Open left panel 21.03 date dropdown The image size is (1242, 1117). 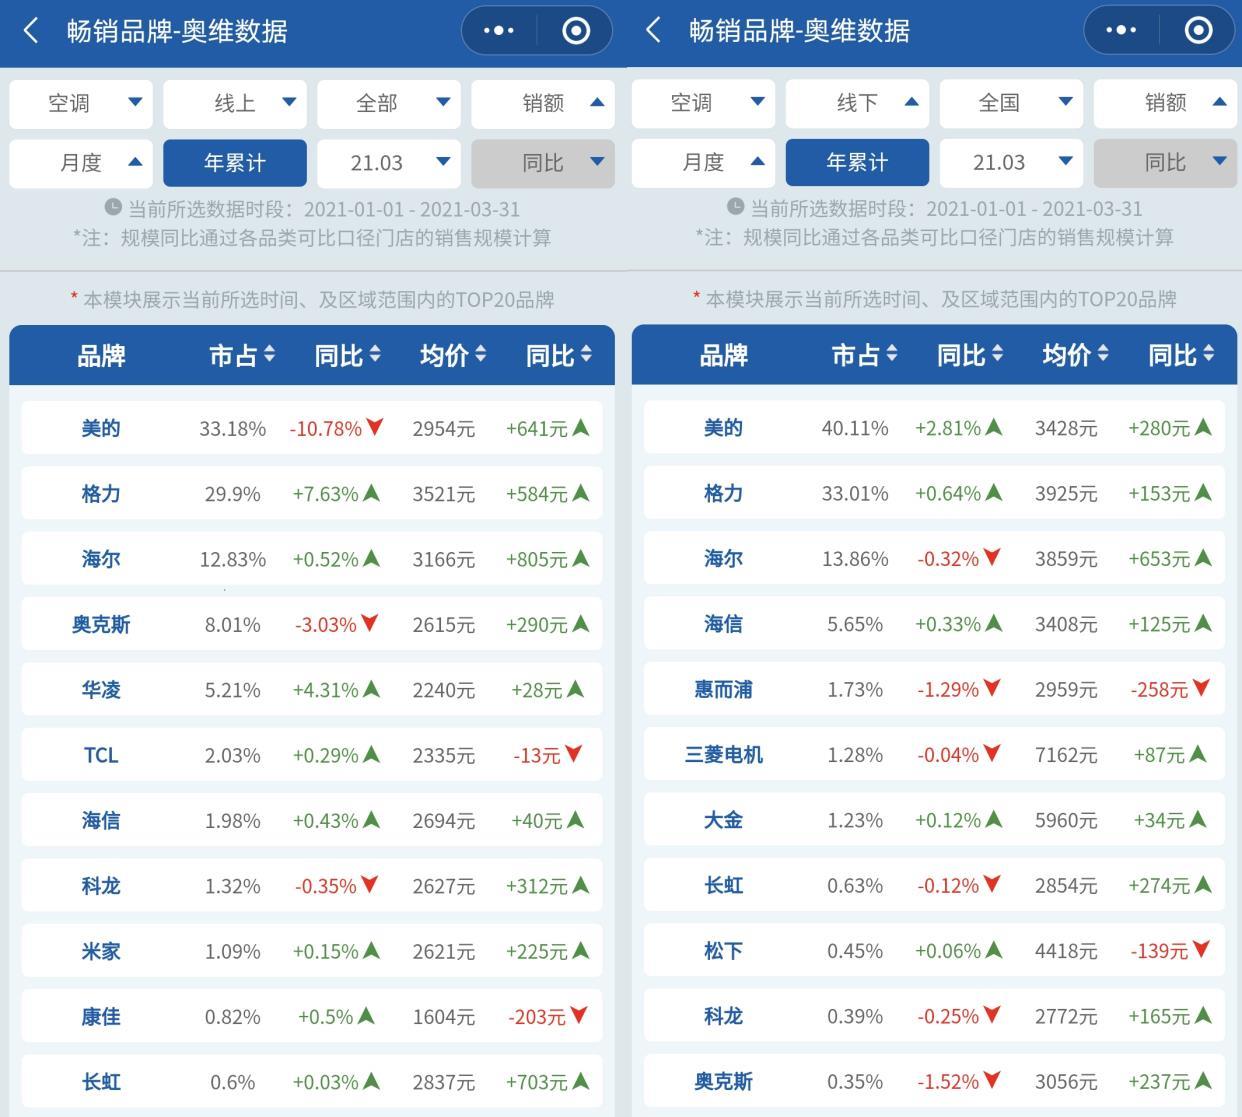[389, 163]
